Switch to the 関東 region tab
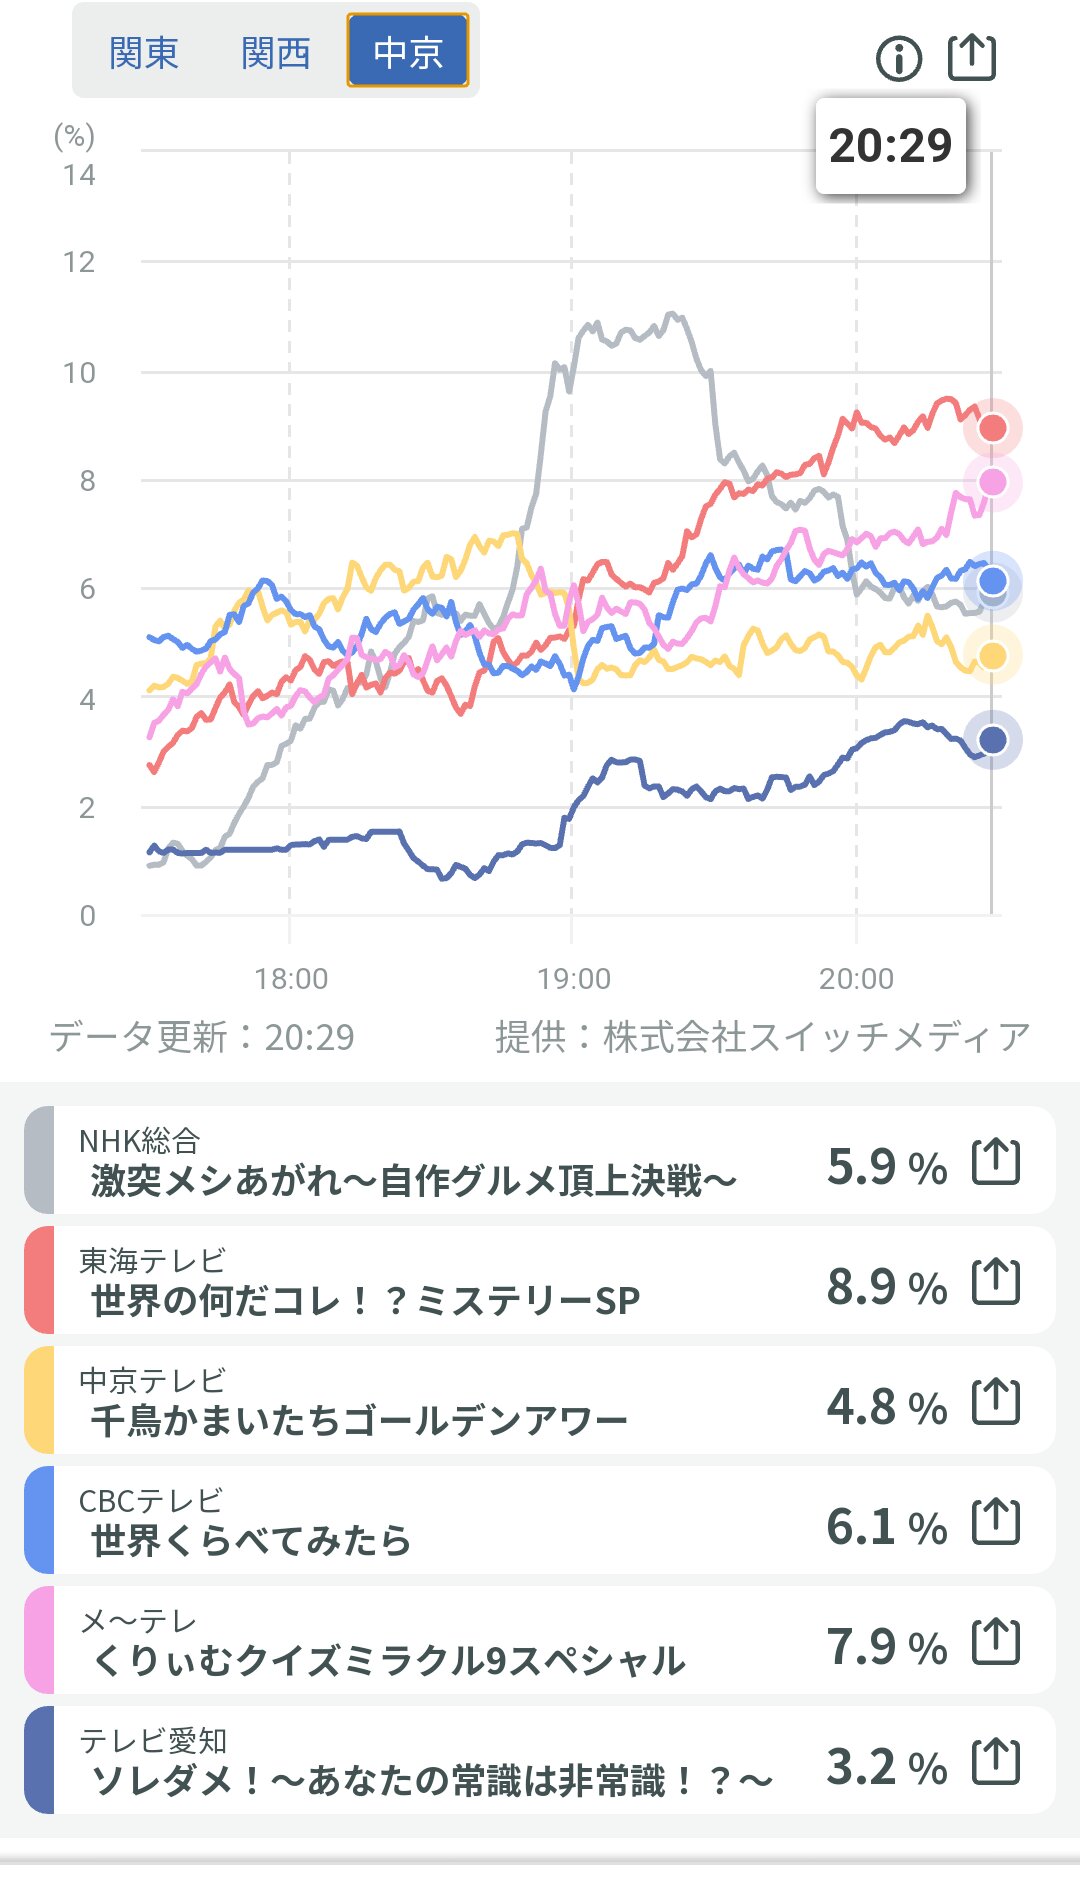This screenshot has width=1080, height=1895. pyautogui.click(x=143, y=52)
